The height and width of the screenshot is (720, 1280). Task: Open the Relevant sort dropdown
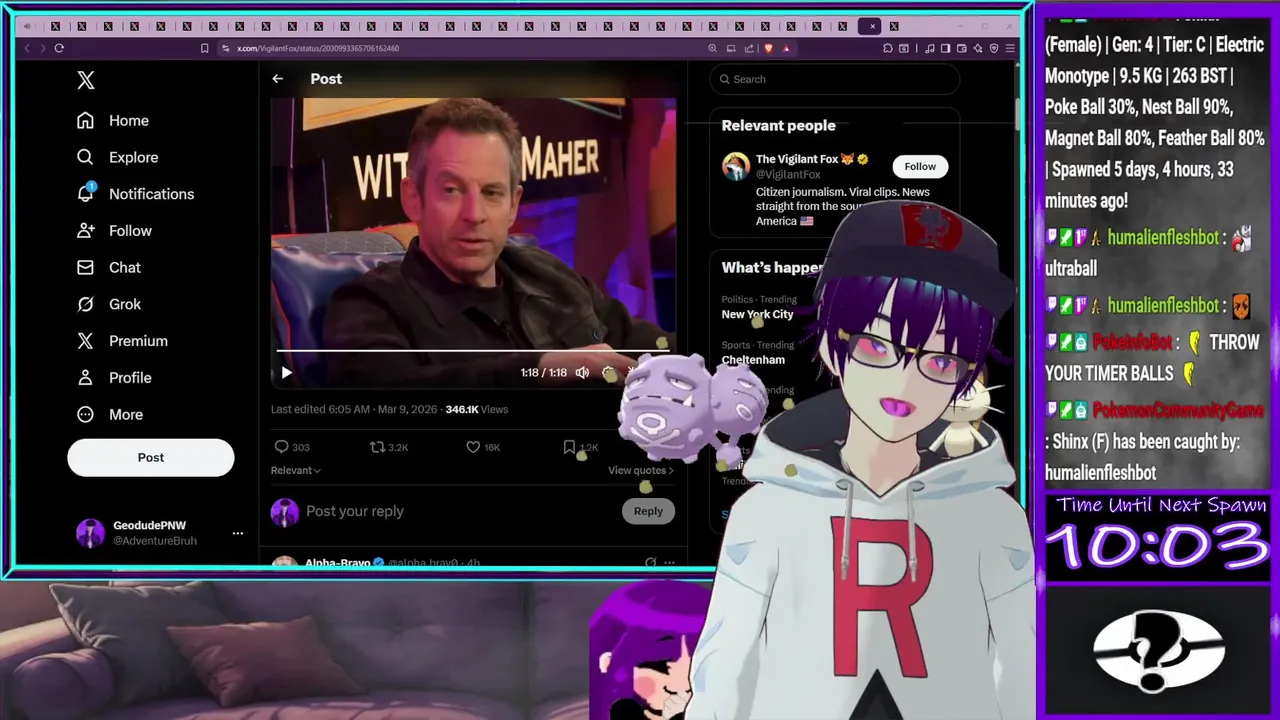(296, 470)
